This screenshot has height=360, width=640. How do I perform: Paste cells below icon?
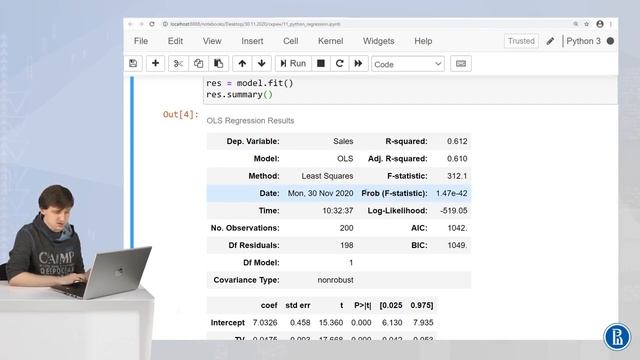(218, 64)
